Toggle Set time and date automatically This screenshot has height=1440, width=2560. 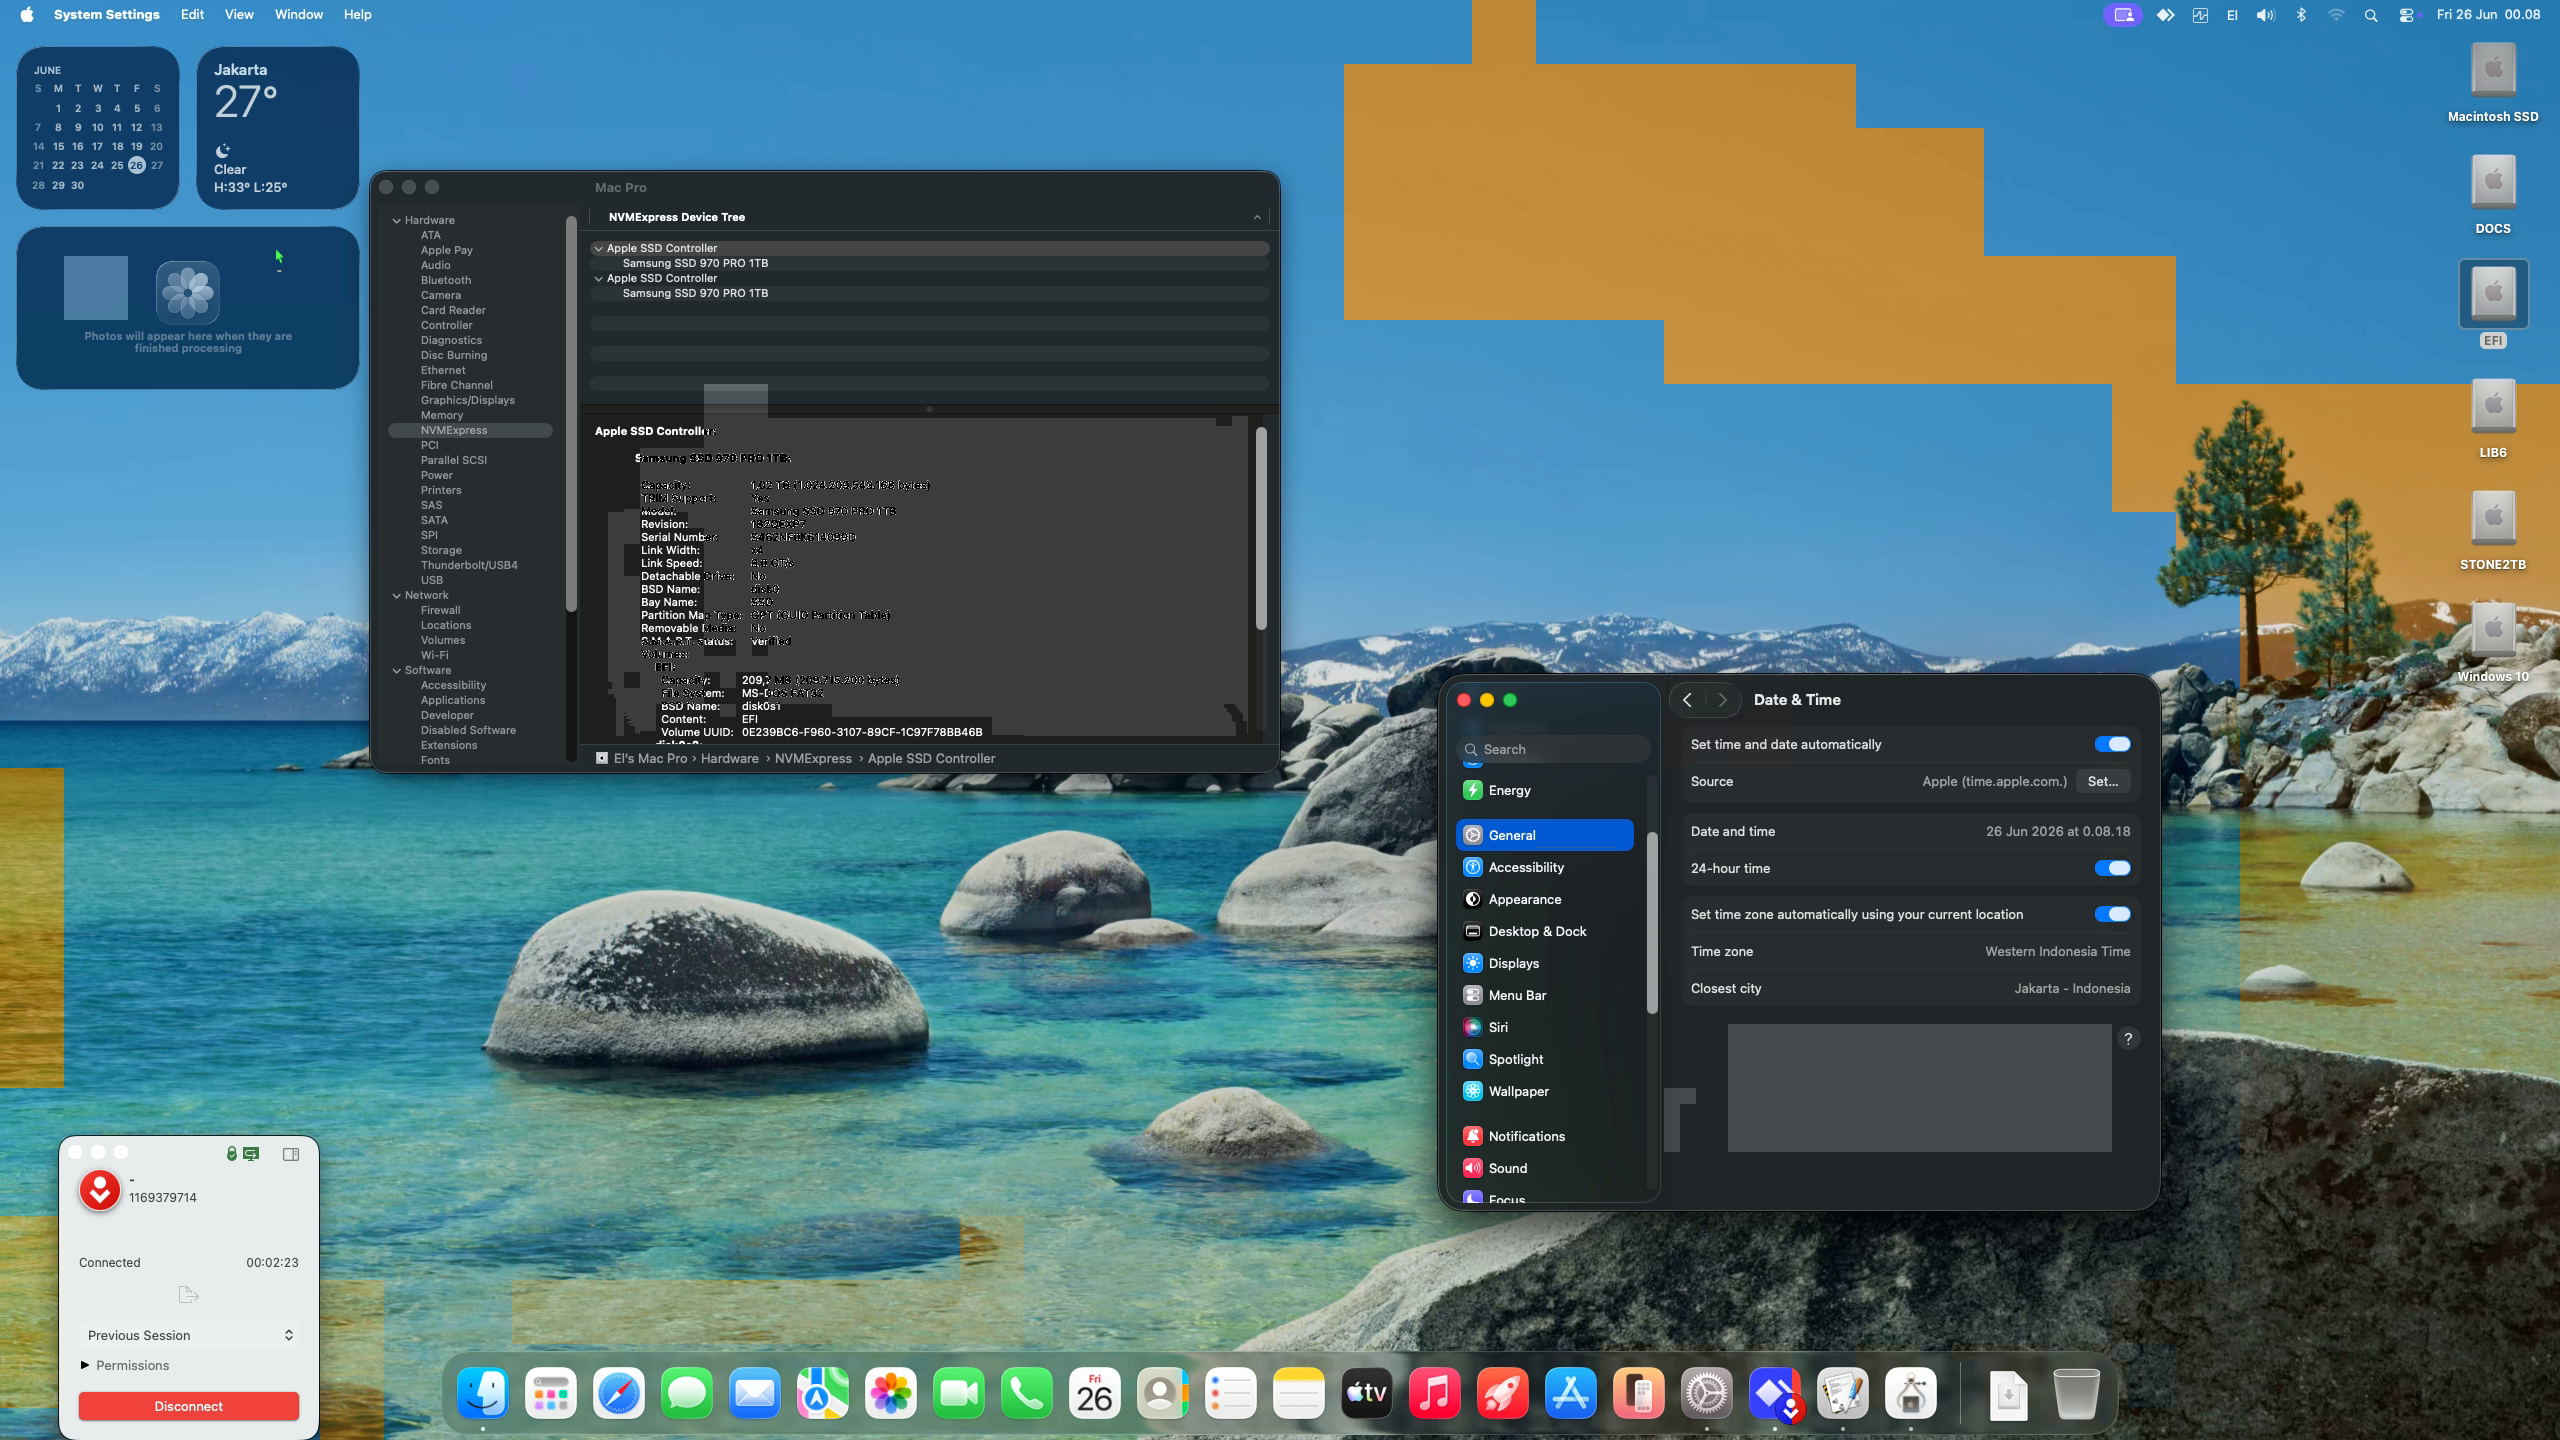tap(2112, 744)
